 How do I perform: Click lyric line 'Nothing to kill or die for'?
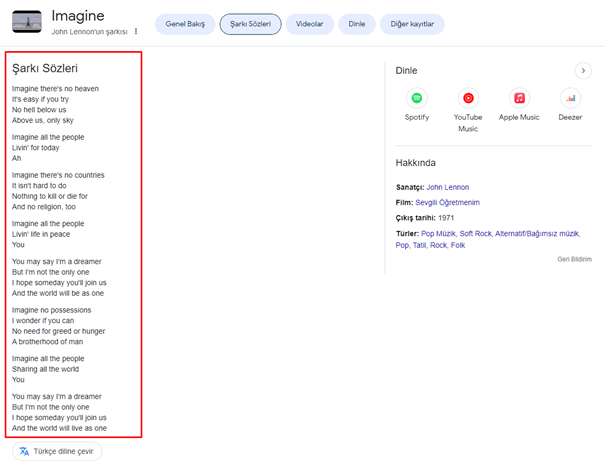click(x=50, y=196)
